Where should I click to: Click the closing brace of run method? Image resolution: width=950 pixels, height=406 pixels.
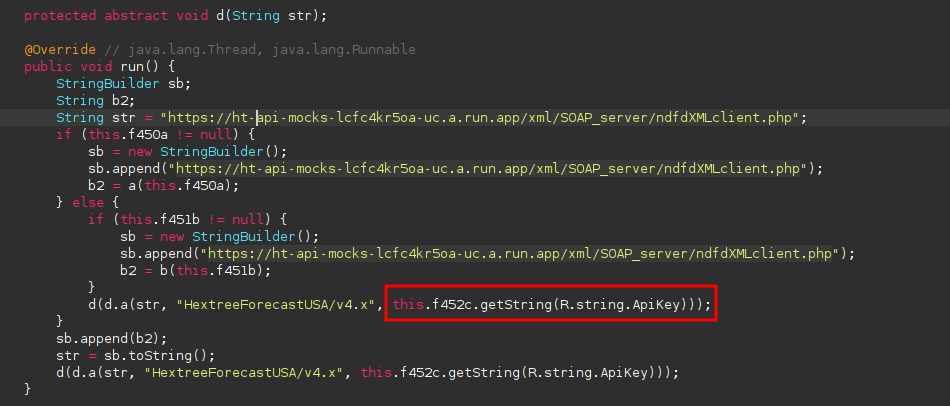[x=28, y=389]
